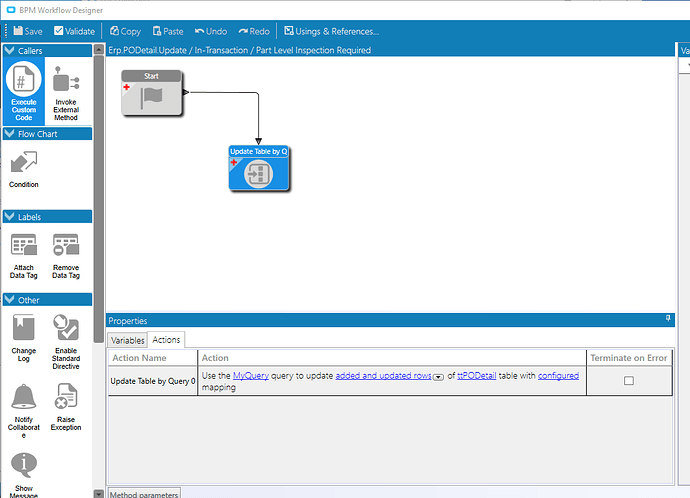Select the Show Message info icon
The image size is (690, 498).
coord(24,465)
